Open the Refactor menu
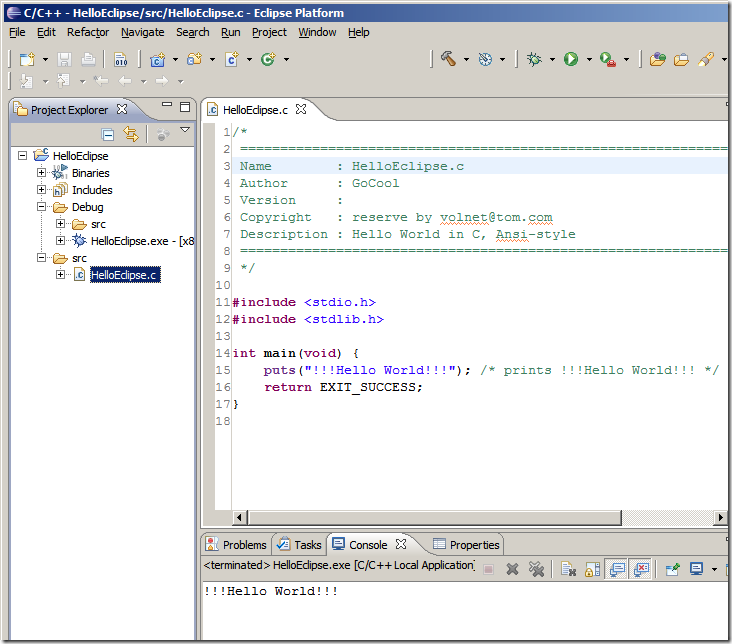This screenshot has height=644, width=732. point(88,32)
